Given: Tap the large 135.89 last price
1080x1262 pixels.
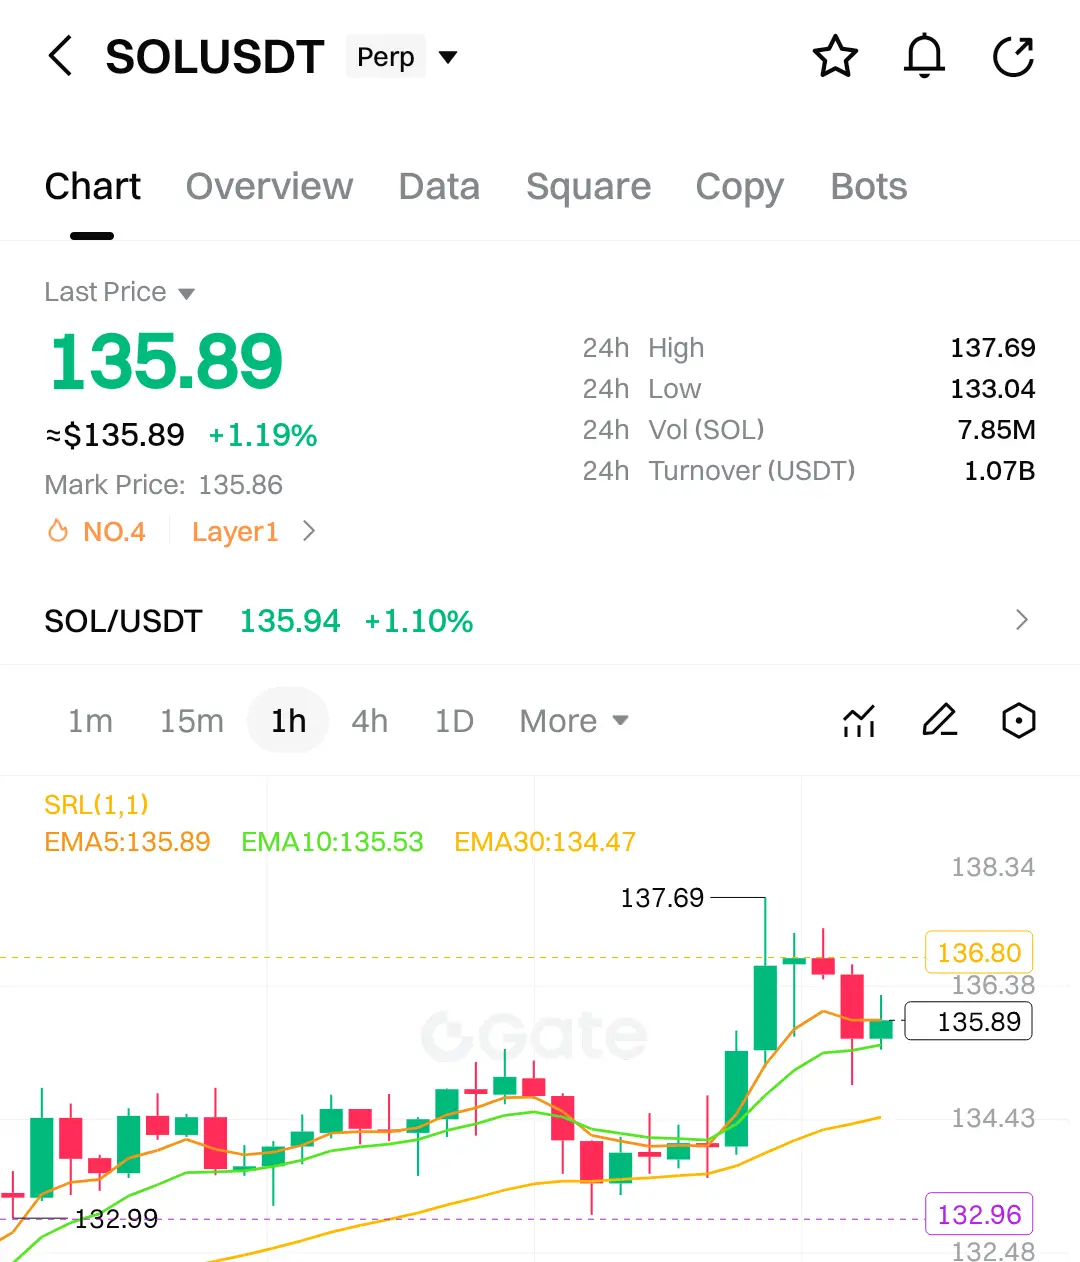Looking at the screenshot, I should coord(166,362).
